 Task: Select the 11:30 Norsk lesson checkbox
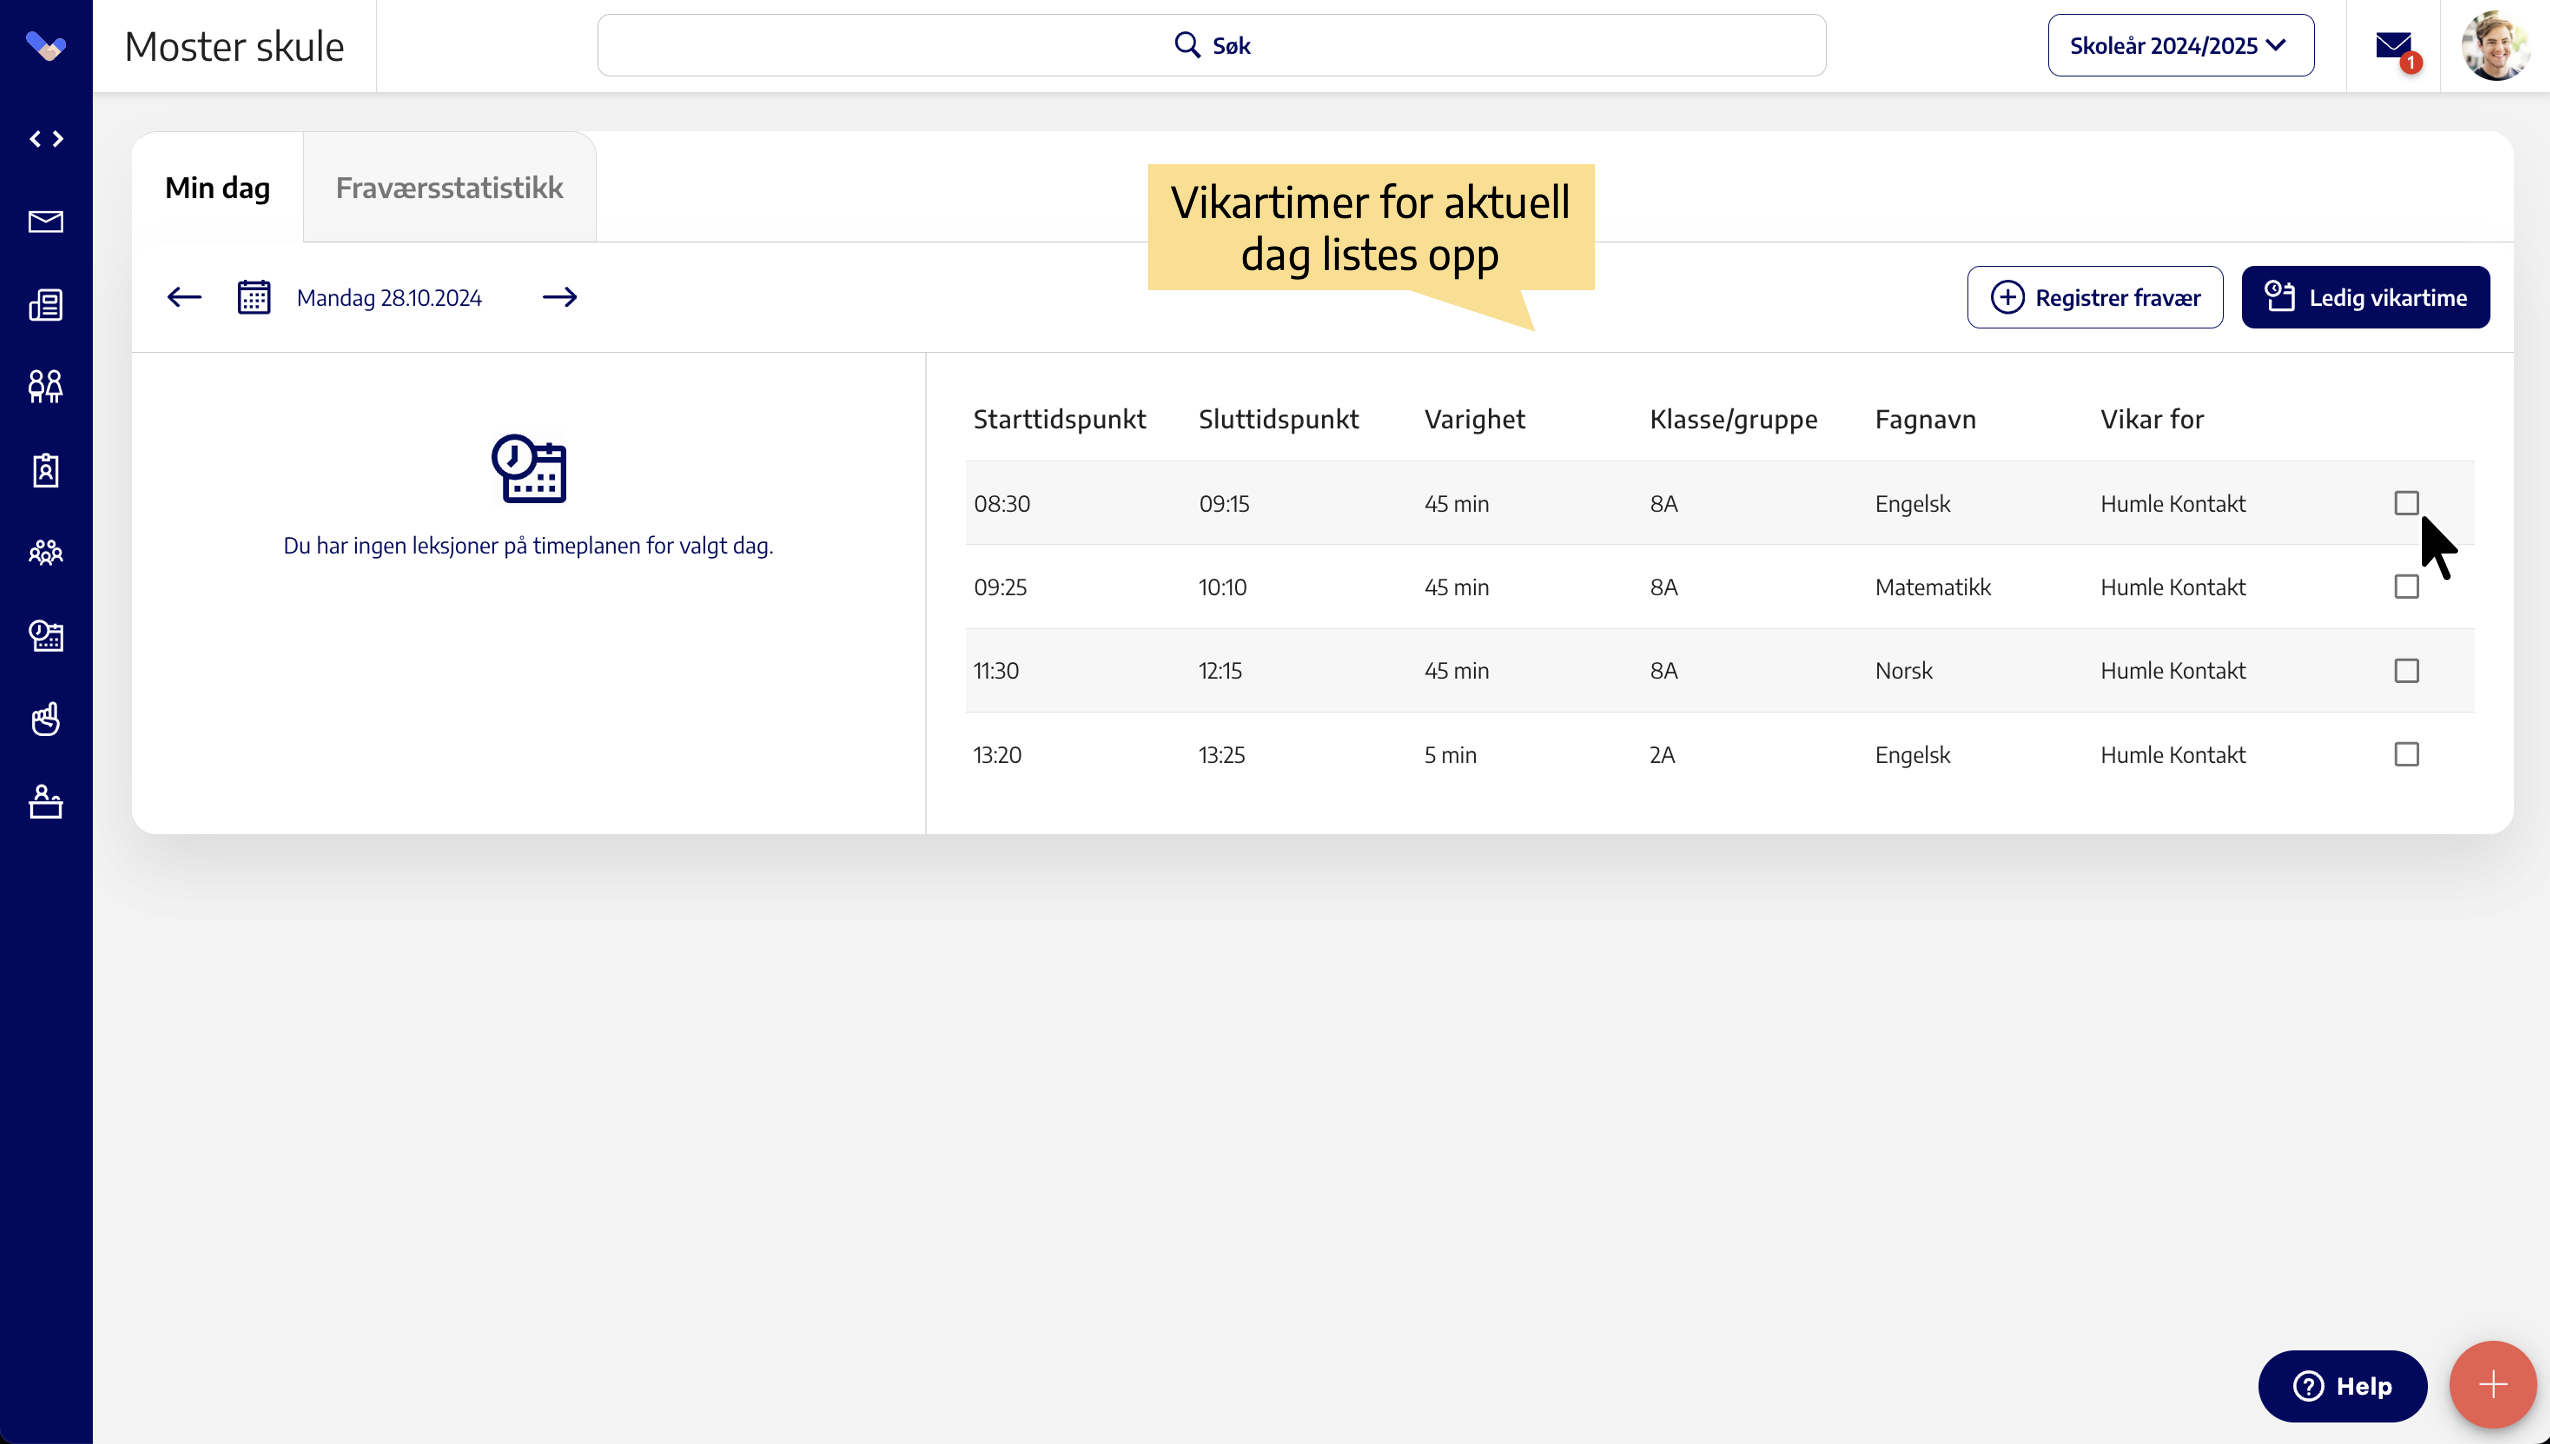2406,671
